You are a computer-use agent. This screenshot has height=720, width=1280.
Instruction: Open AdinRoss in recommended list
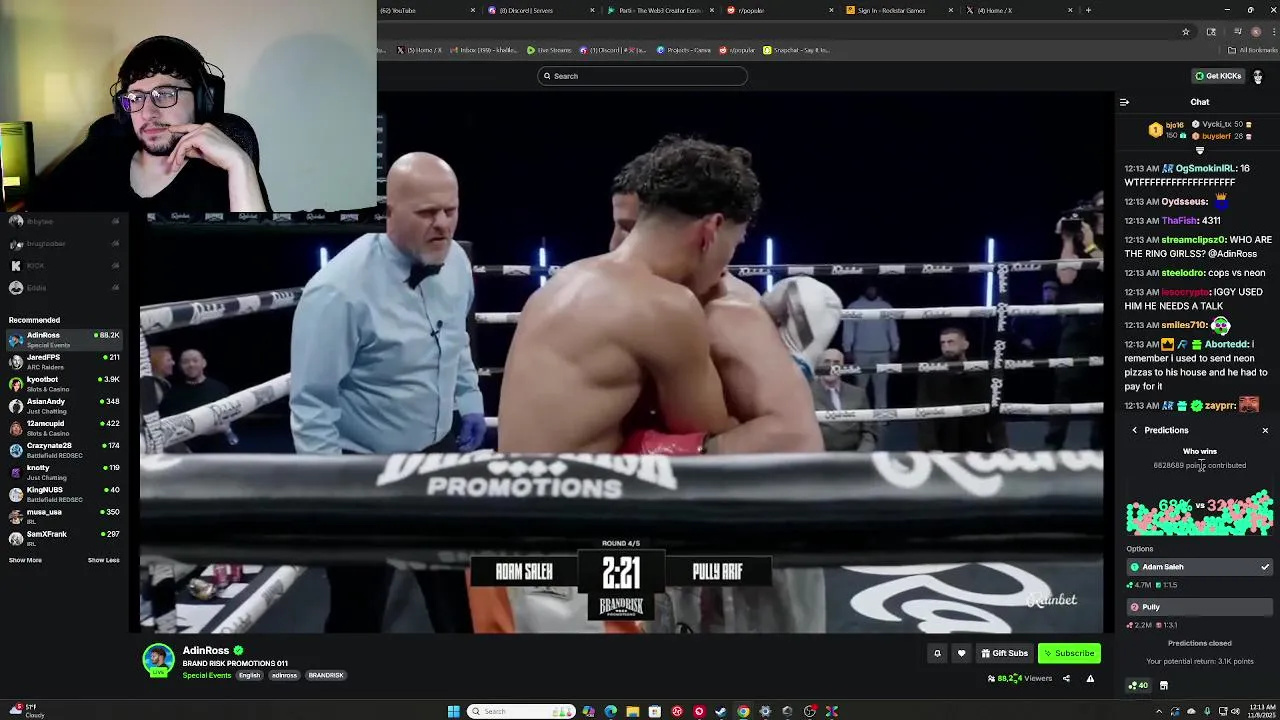tap(64, 340)
